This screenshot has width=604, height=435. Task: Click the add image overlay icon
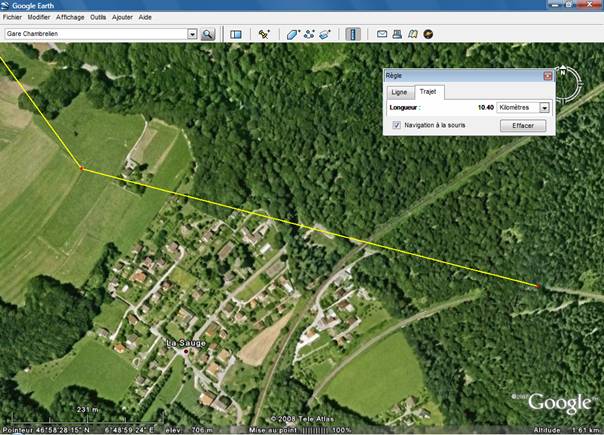pos(326,34)
